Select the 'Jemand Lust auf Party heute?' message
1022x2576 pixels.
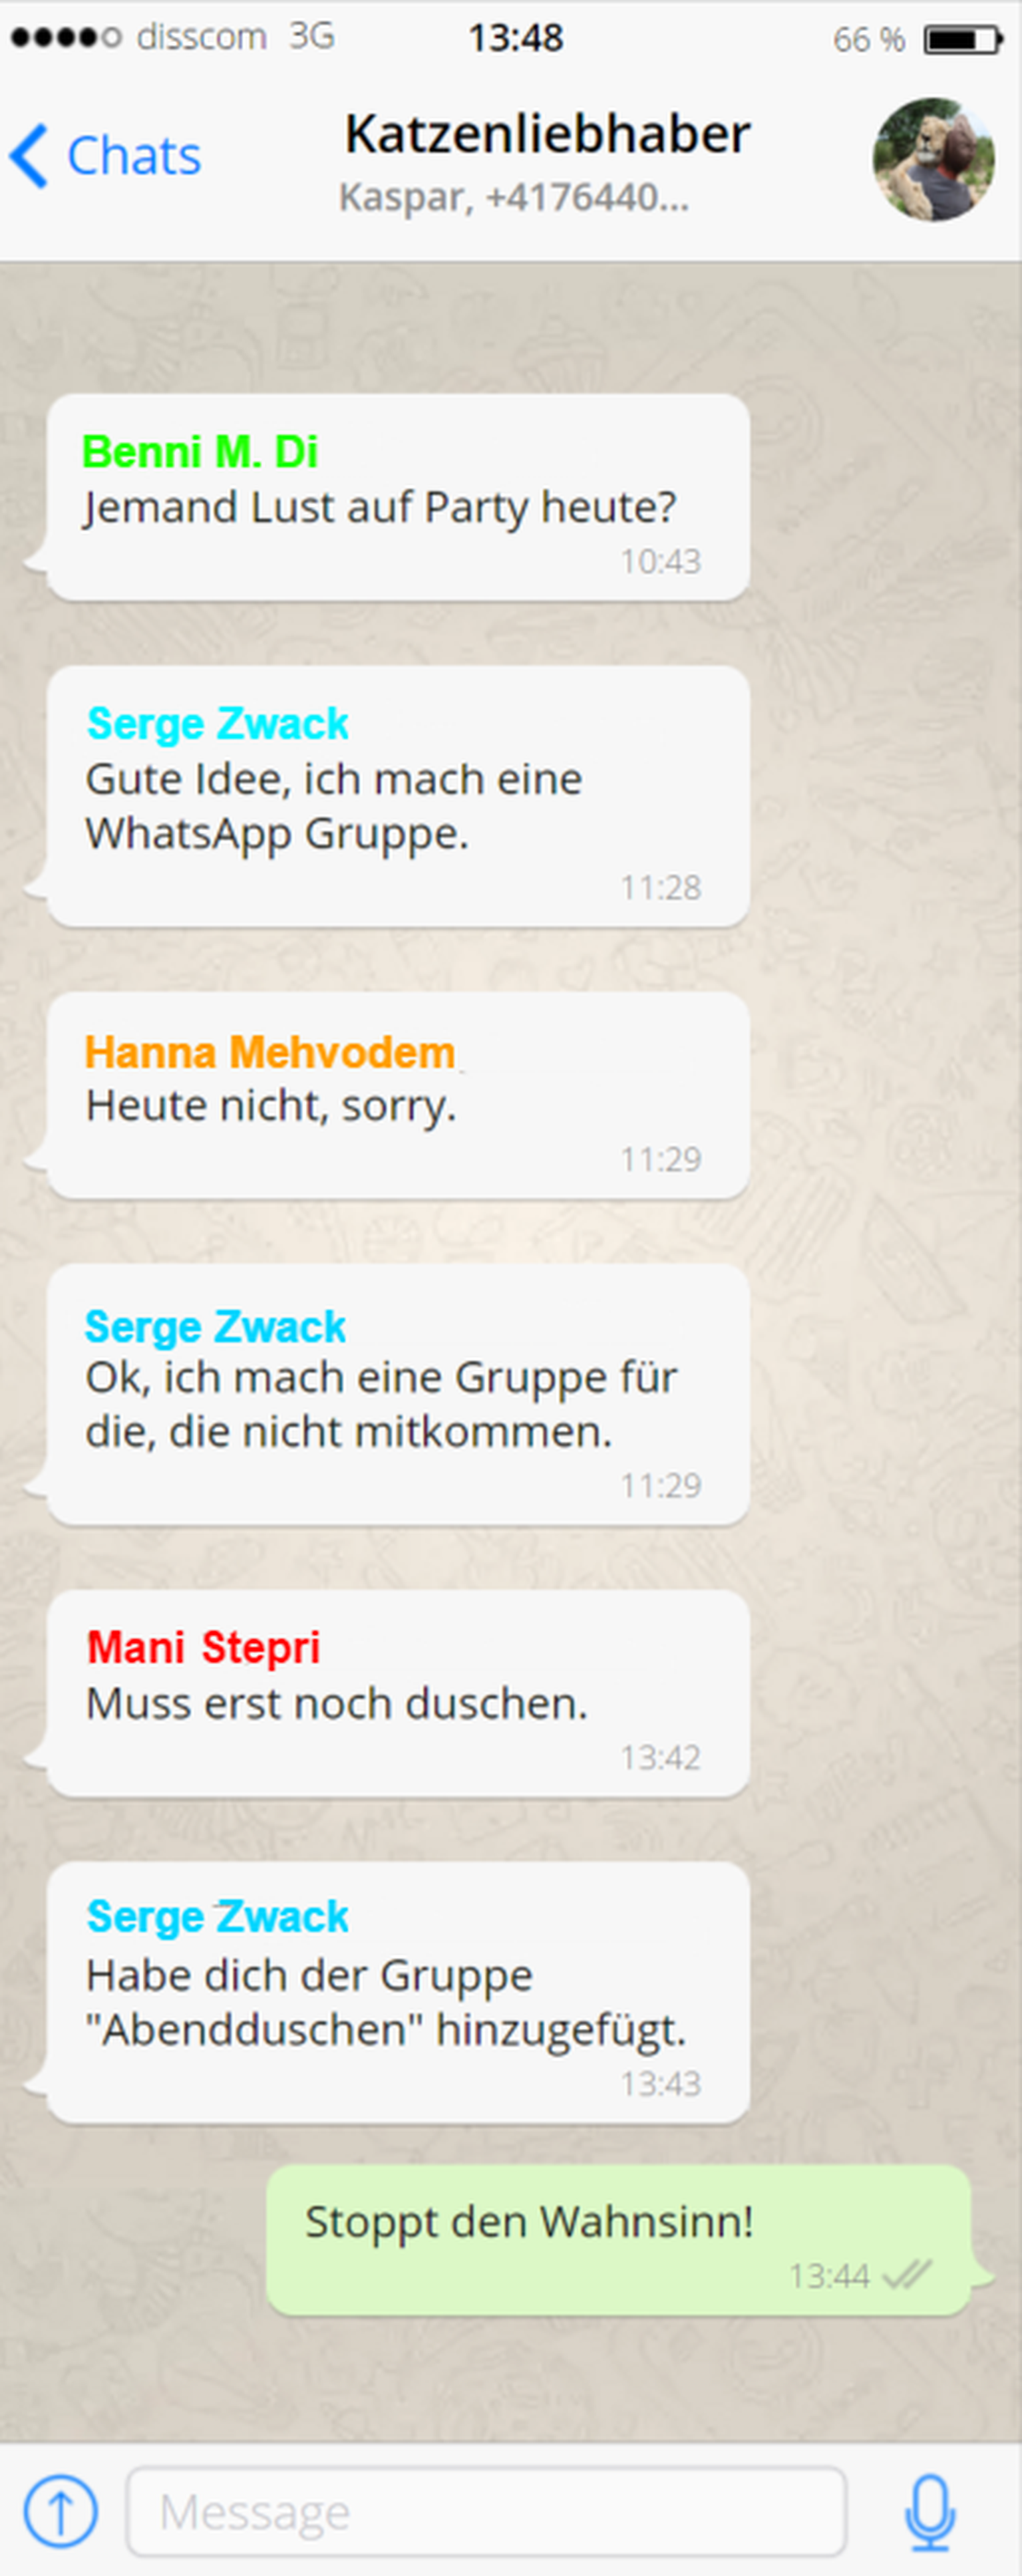coord(398,497)
